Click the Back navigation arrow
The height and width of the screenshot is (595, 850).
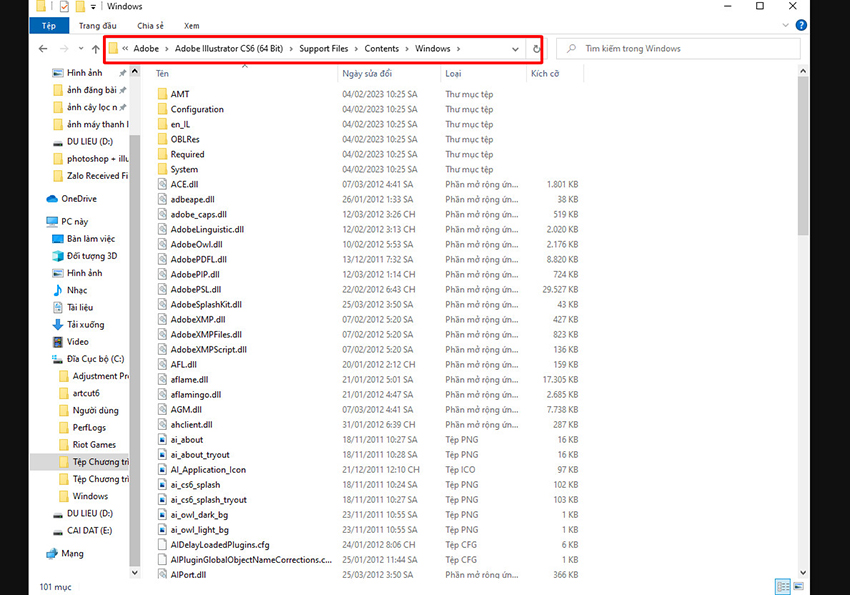pyautogui.click(x=43, y=49)
